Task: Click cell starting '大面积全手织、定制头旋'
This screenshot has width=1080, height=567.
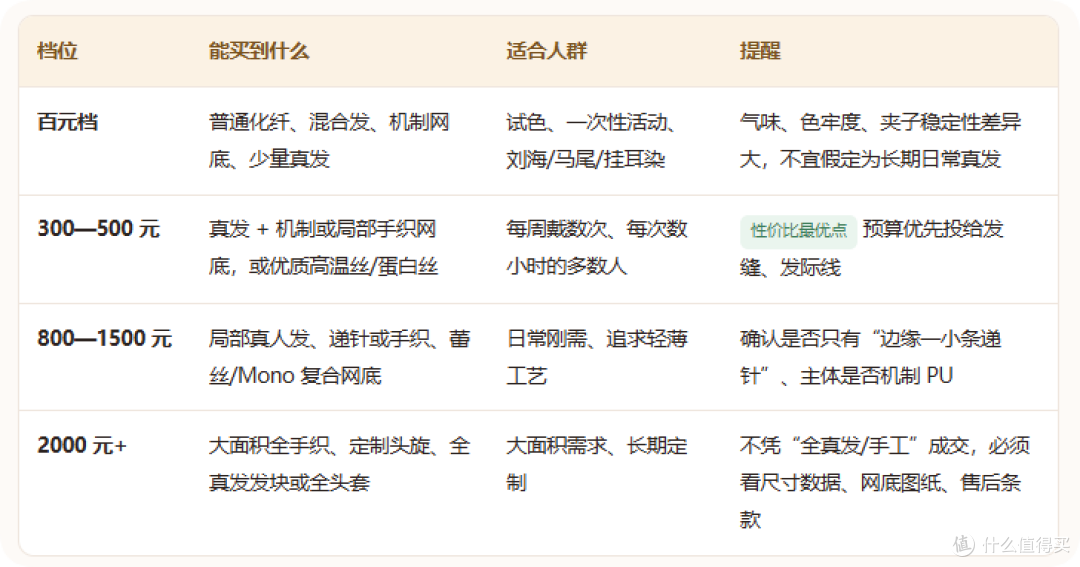Action: [340, 464]
